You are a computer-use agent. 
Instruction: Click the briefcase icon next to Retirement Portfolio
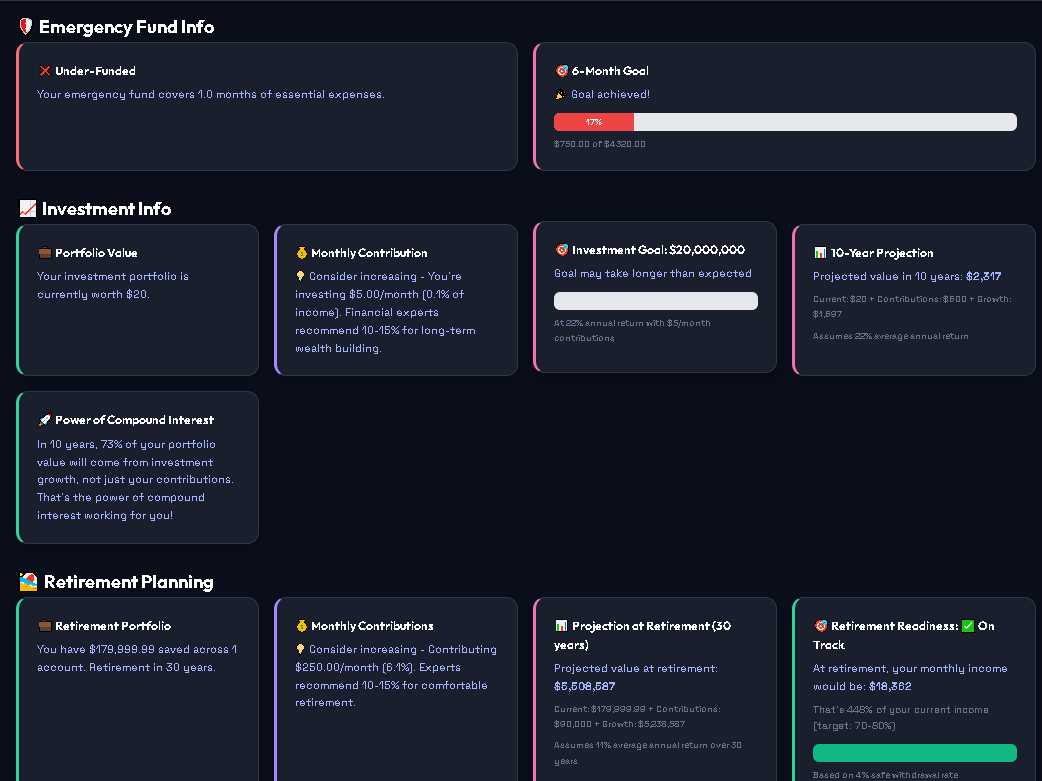click(45, 626)
